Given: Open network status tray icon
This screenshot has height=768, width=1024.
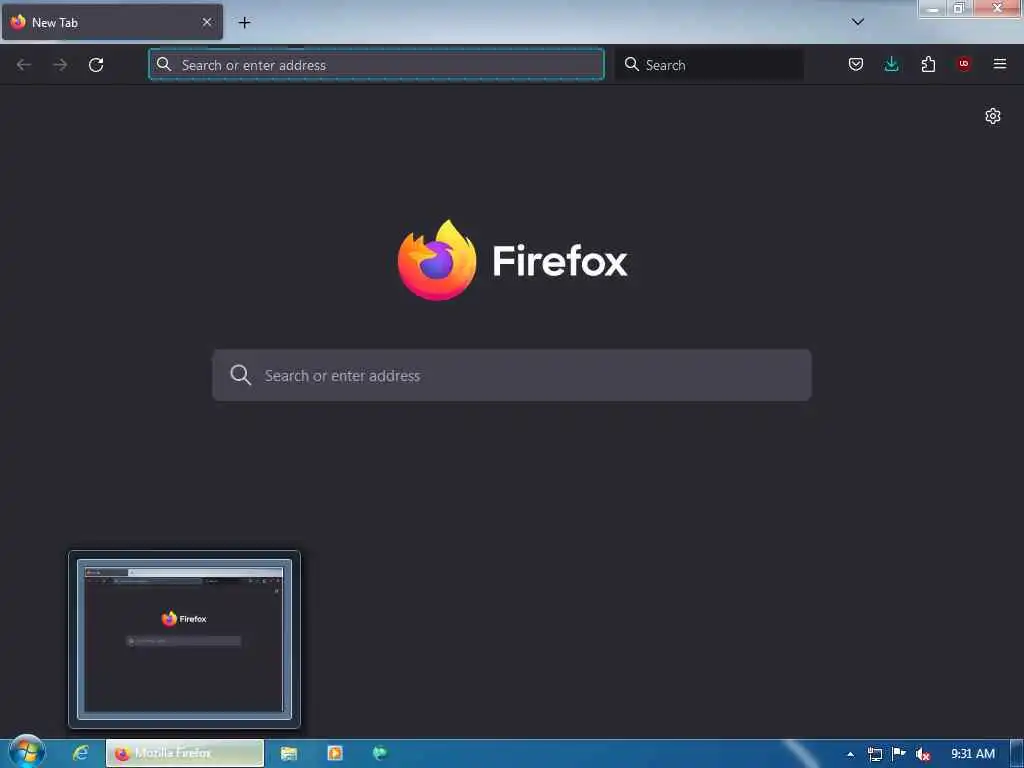Looking at the screenshot, I should [x=874, y=754].
